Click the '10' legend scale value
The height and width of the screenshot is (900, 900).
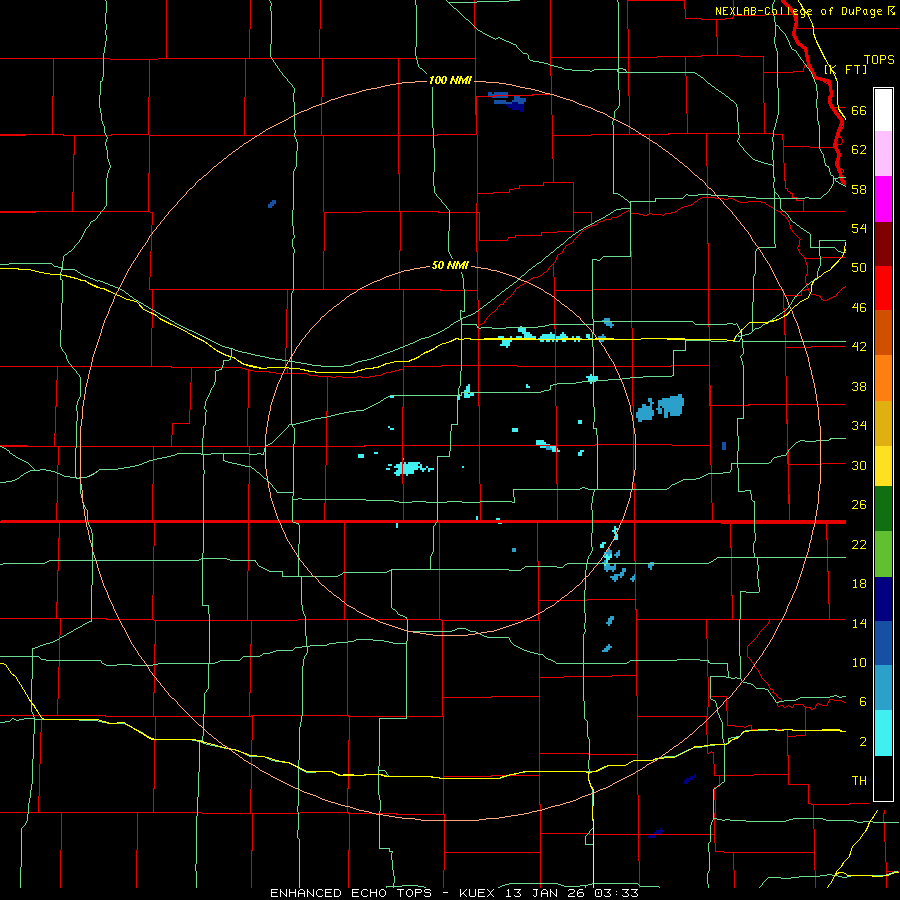coord(859,663)
